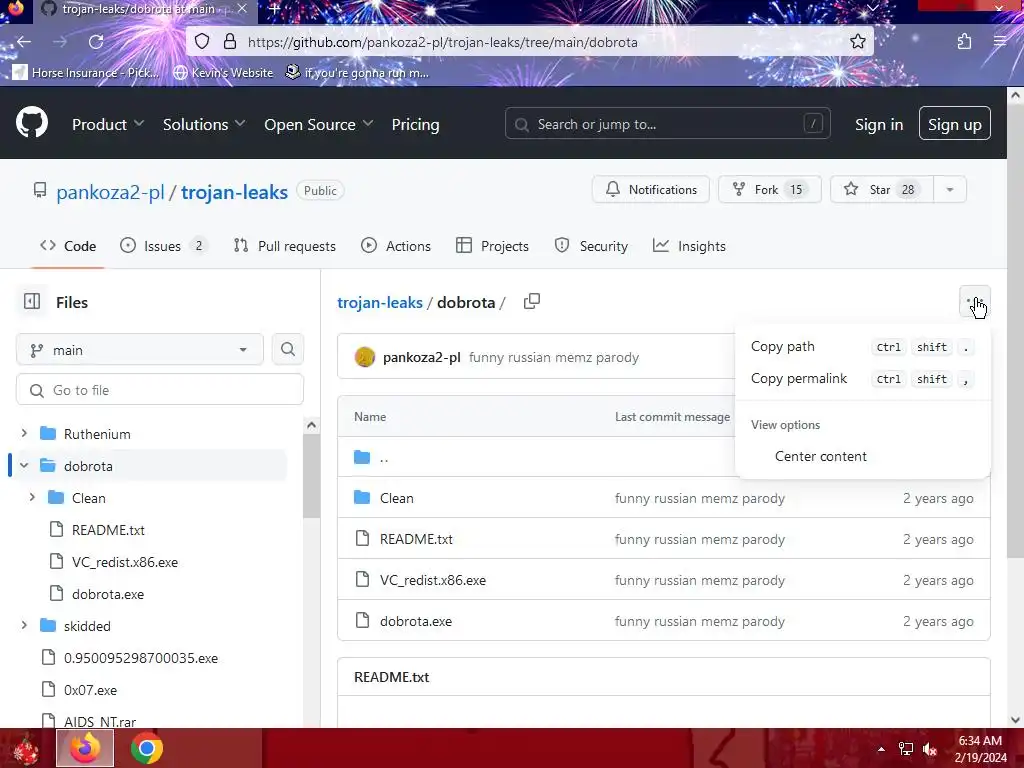Click the network tray icon
Viewport: 1024px width, 768px height.
906,749
